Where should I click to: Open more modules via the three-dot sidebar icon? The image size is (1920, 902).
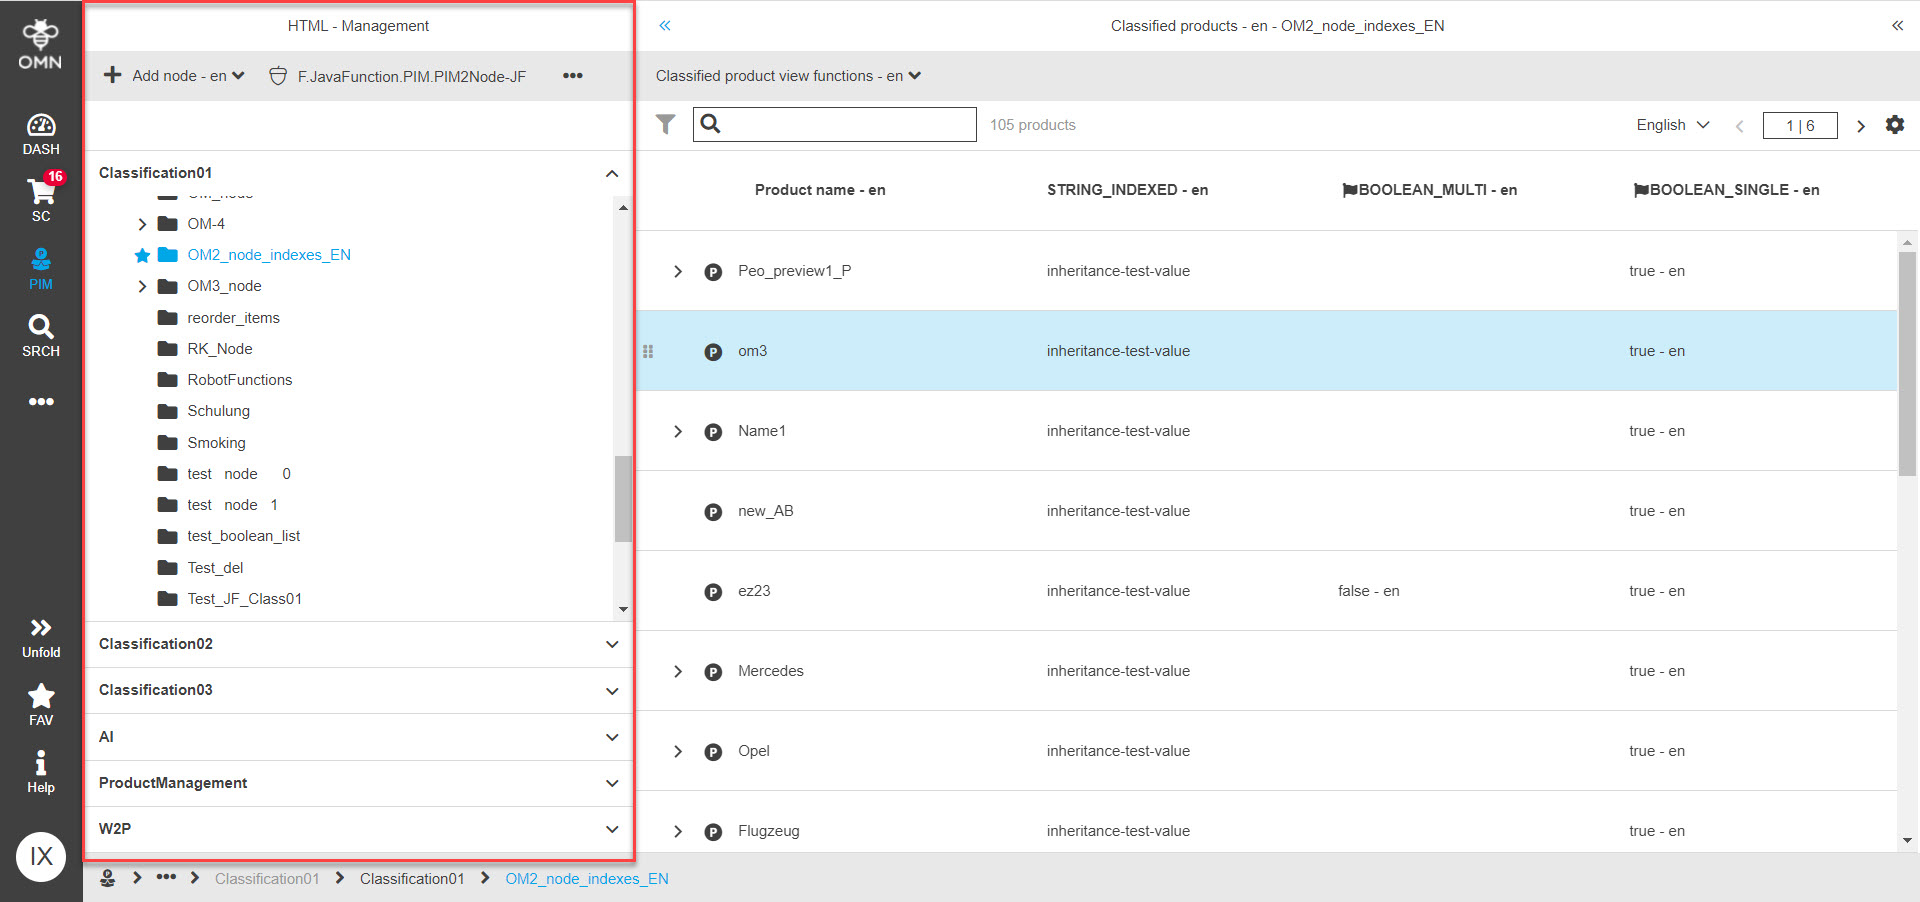point(40,401)
